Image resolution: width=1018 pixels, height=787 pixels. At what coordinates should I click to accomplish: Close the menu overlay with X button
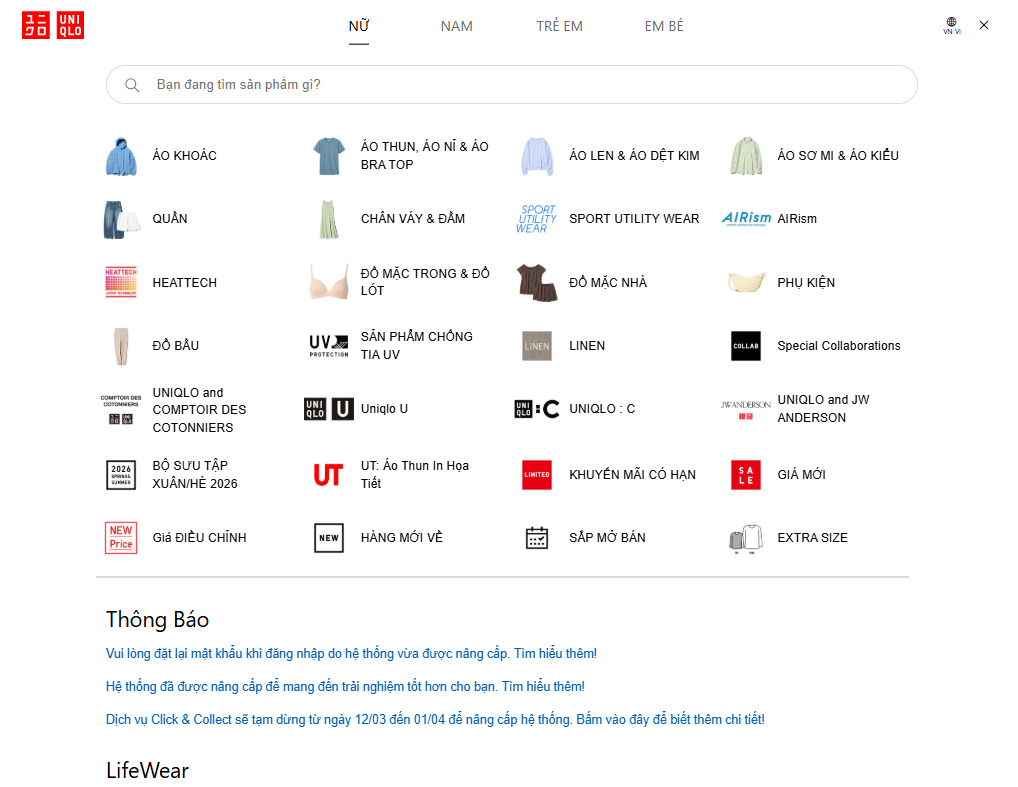pyautogui.click(x=984, y=25)
